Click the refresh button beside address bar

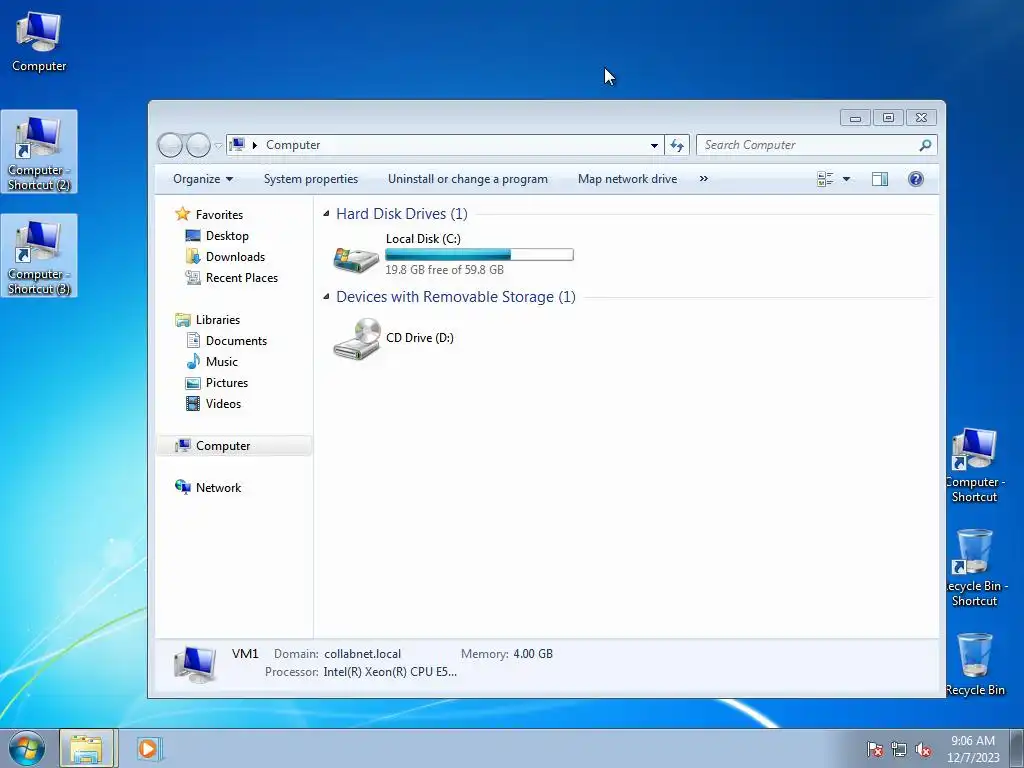(x=677, y=146)
